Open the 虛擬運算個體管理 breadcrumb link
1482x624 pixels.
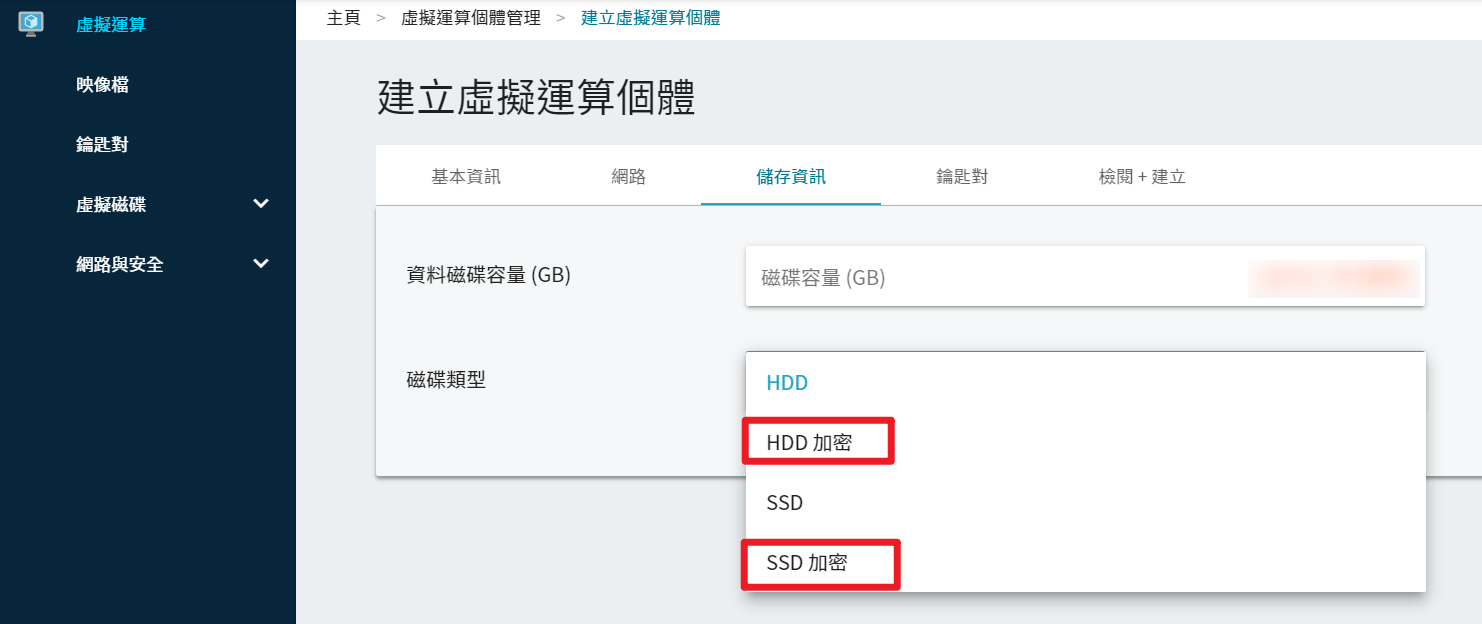(471, 18)
